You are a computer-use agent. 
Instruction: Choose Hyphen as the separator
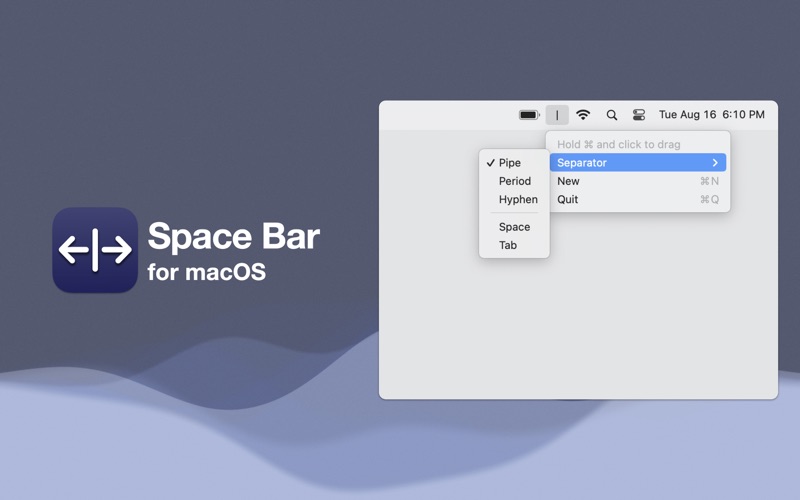514,199
